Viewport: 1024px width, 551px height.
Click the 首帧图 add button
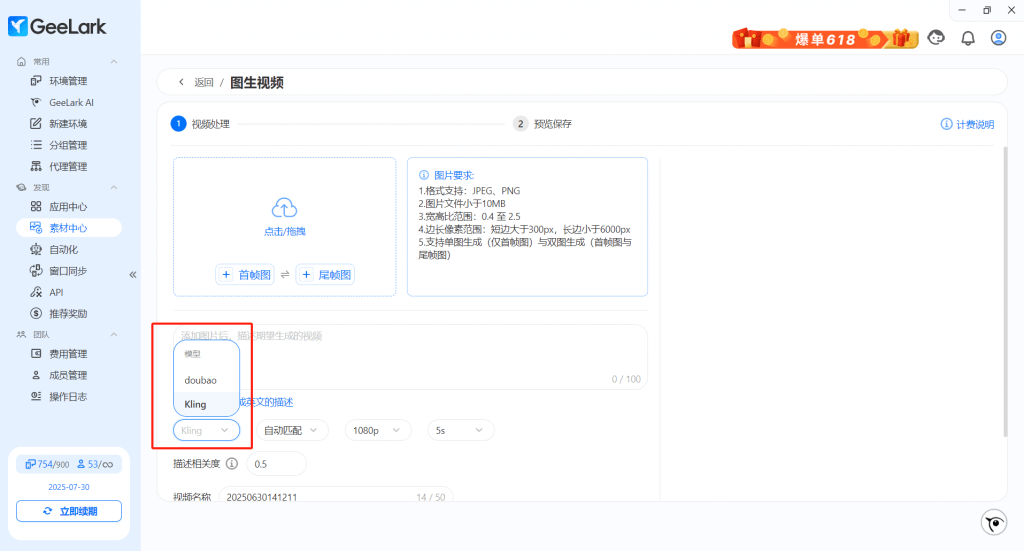pyautogui.click(x=245, y=275)
